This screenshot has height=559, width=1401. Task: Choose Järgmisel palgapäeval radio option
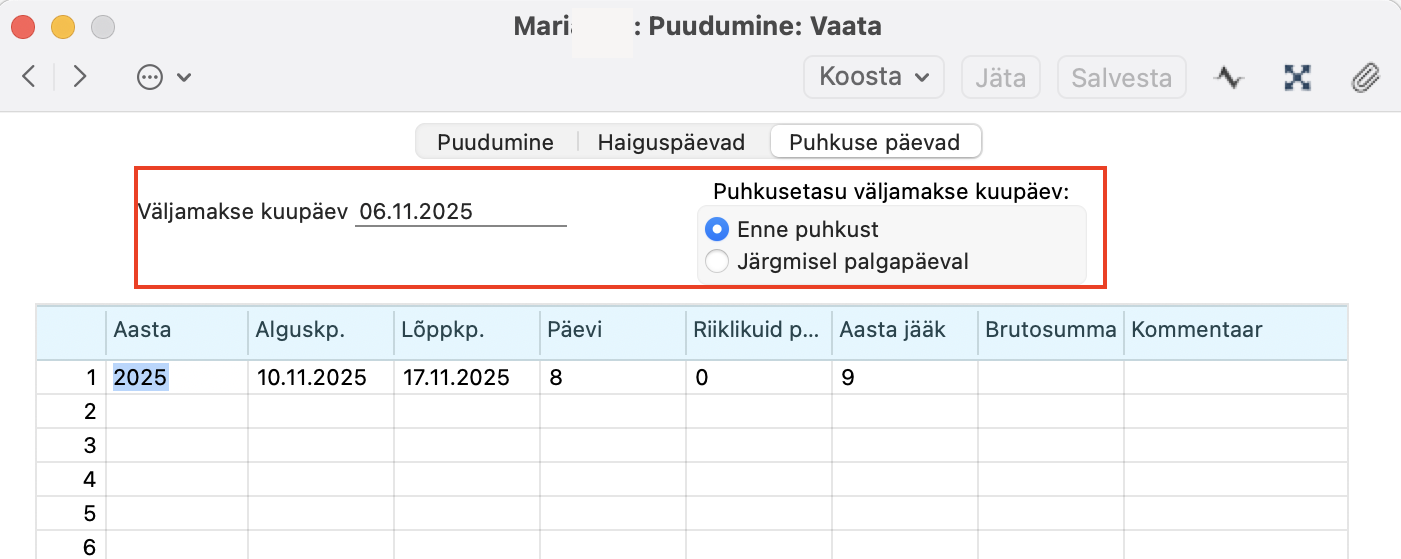(716, 262)
